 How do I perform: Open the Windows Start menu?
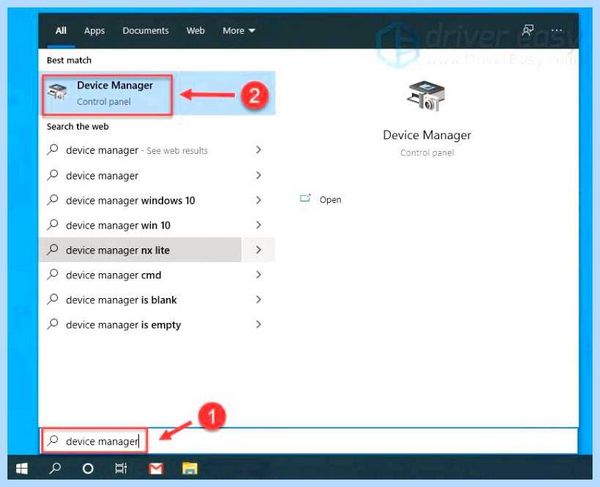[x=22, y=468]
